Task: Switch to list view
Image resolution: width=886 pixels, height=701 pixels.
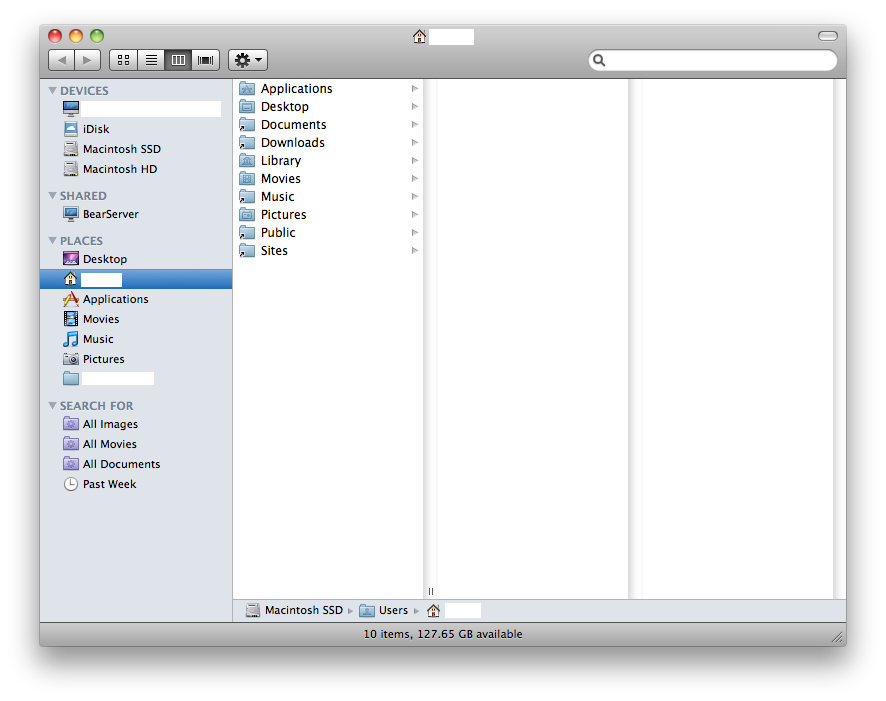Action: coord(151,60)
